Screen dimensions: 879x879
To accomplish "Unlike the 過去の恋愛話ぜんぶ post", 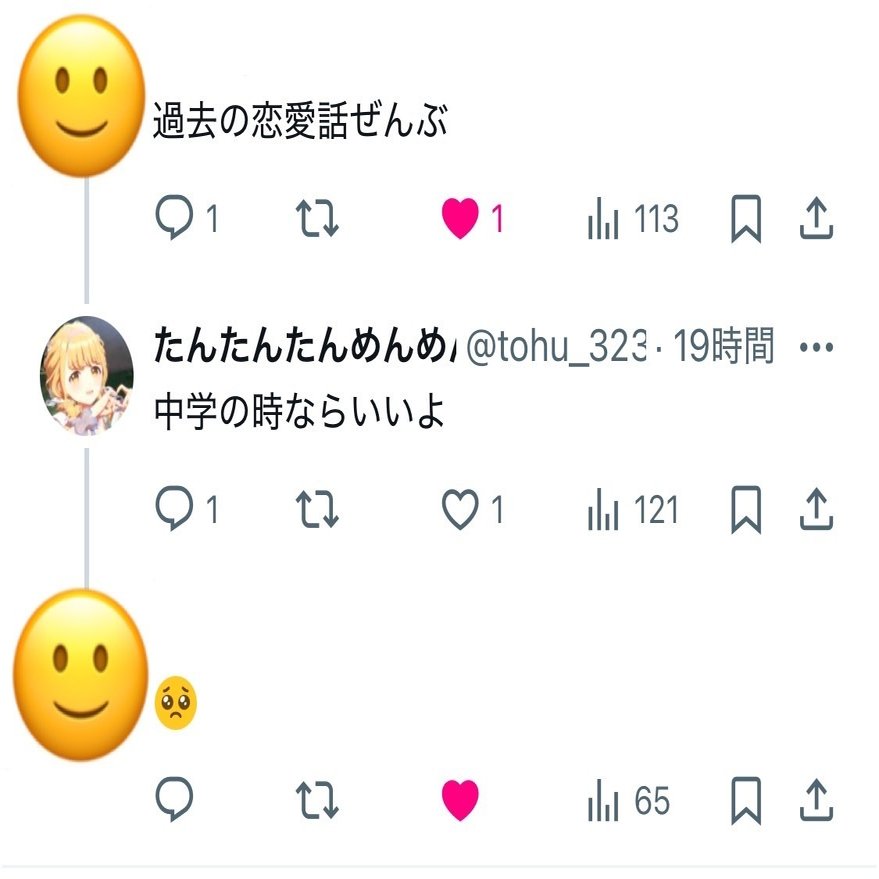I will 473,218.
